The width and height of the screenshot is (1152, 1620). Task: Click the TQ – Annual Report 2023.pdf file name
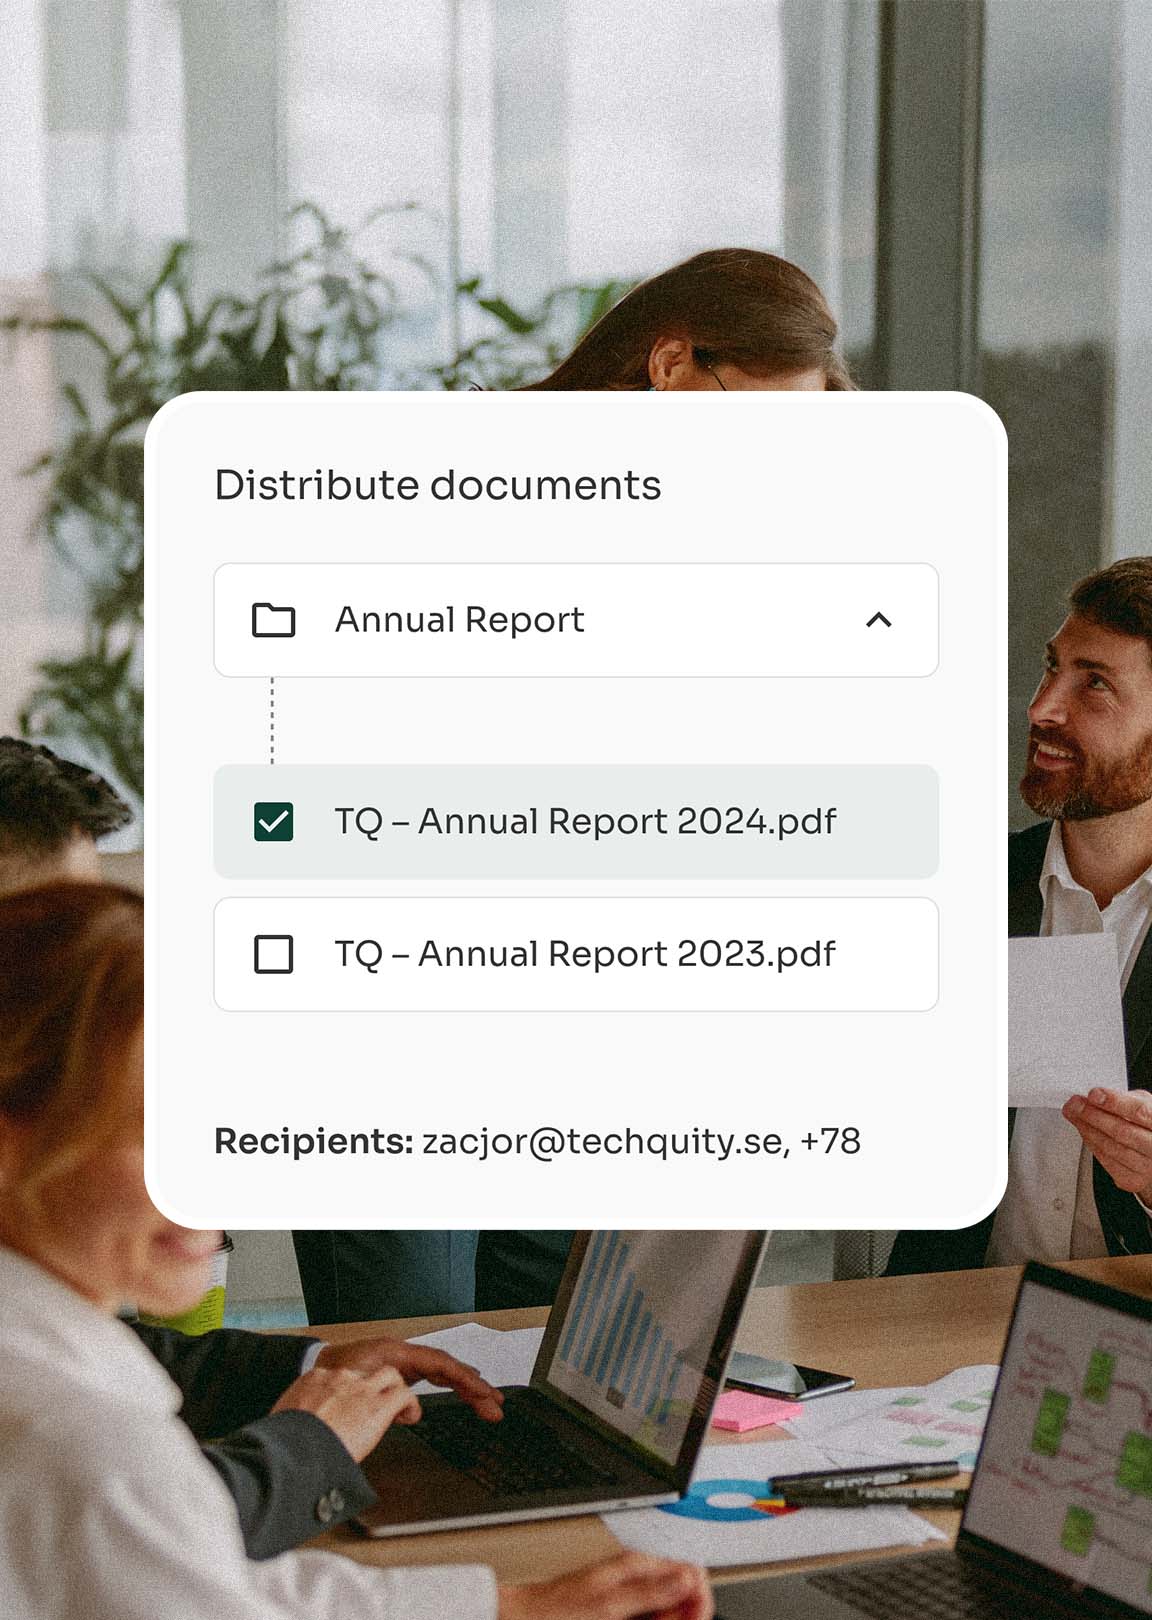click(585, 954)
